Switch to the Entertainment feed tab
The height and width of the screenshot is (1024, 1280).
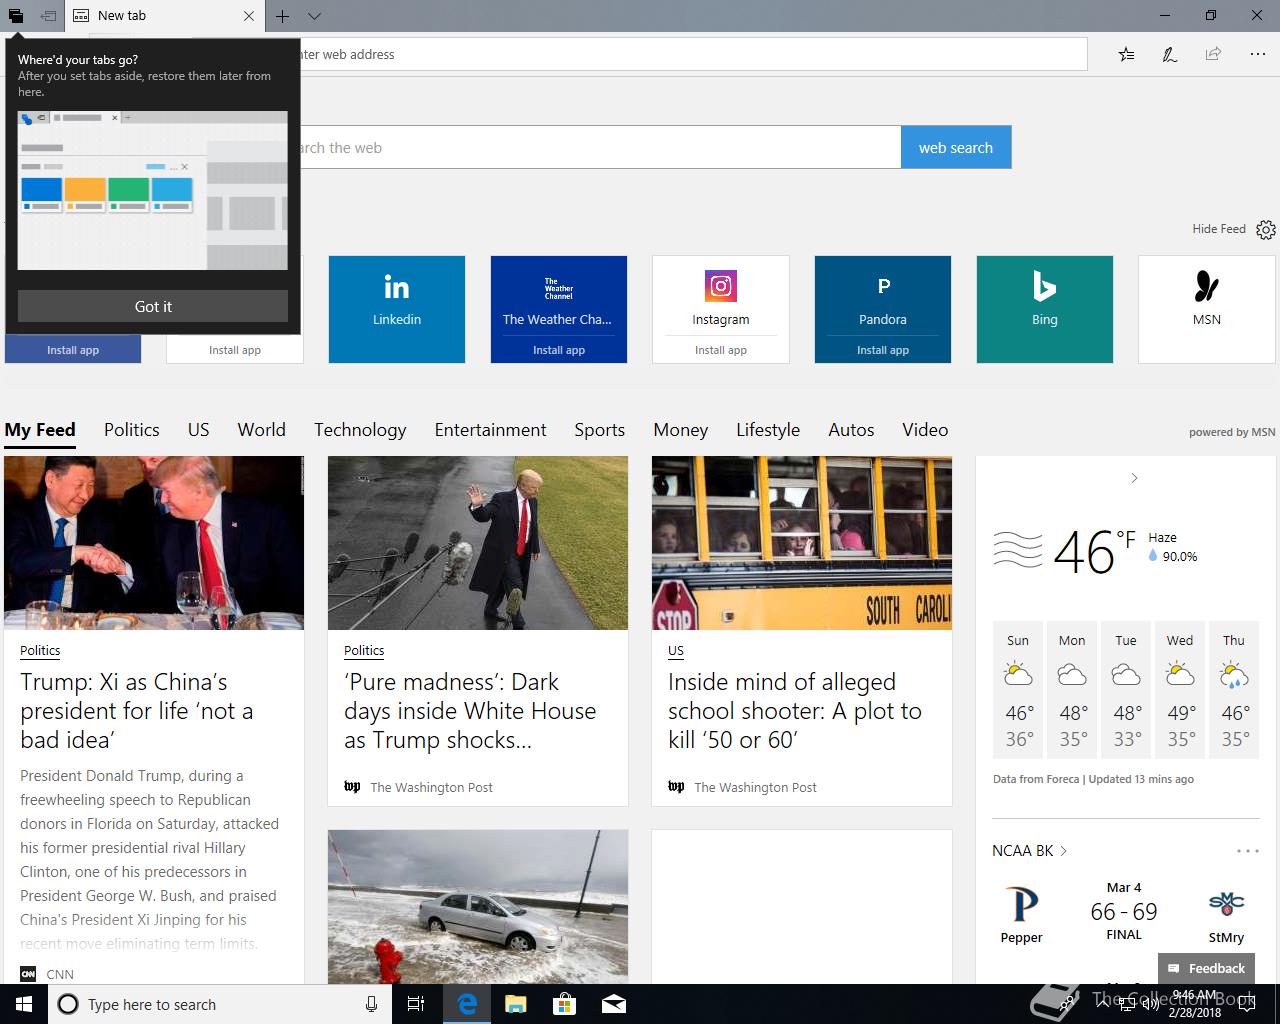[x=490, y=430]
